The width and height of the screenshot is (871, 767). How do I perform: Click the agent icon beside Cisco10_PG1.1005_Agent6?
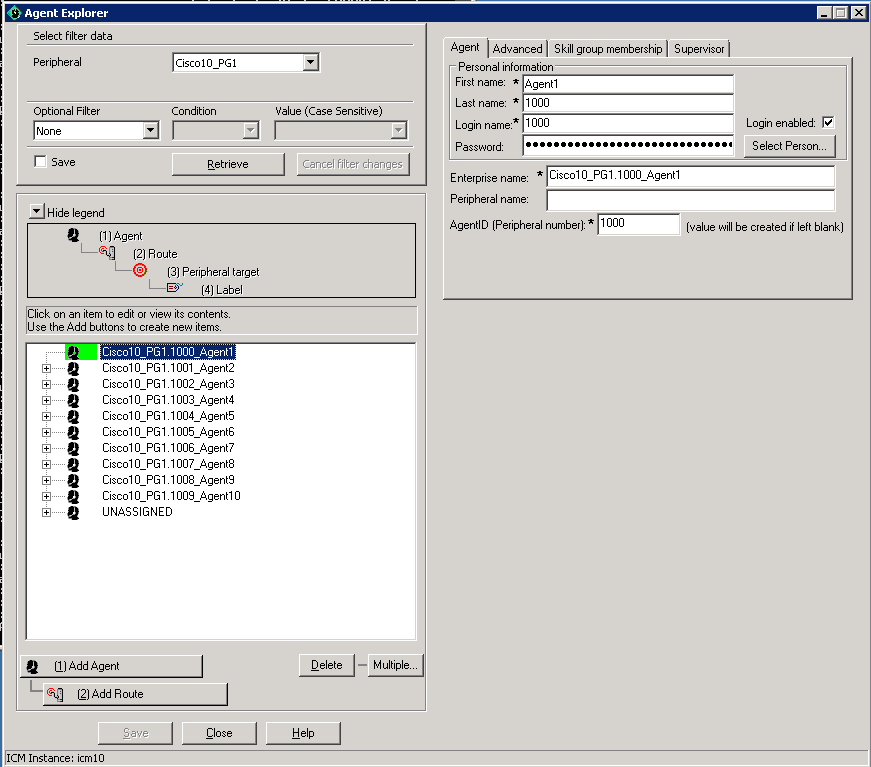click(x=73, y=432)
